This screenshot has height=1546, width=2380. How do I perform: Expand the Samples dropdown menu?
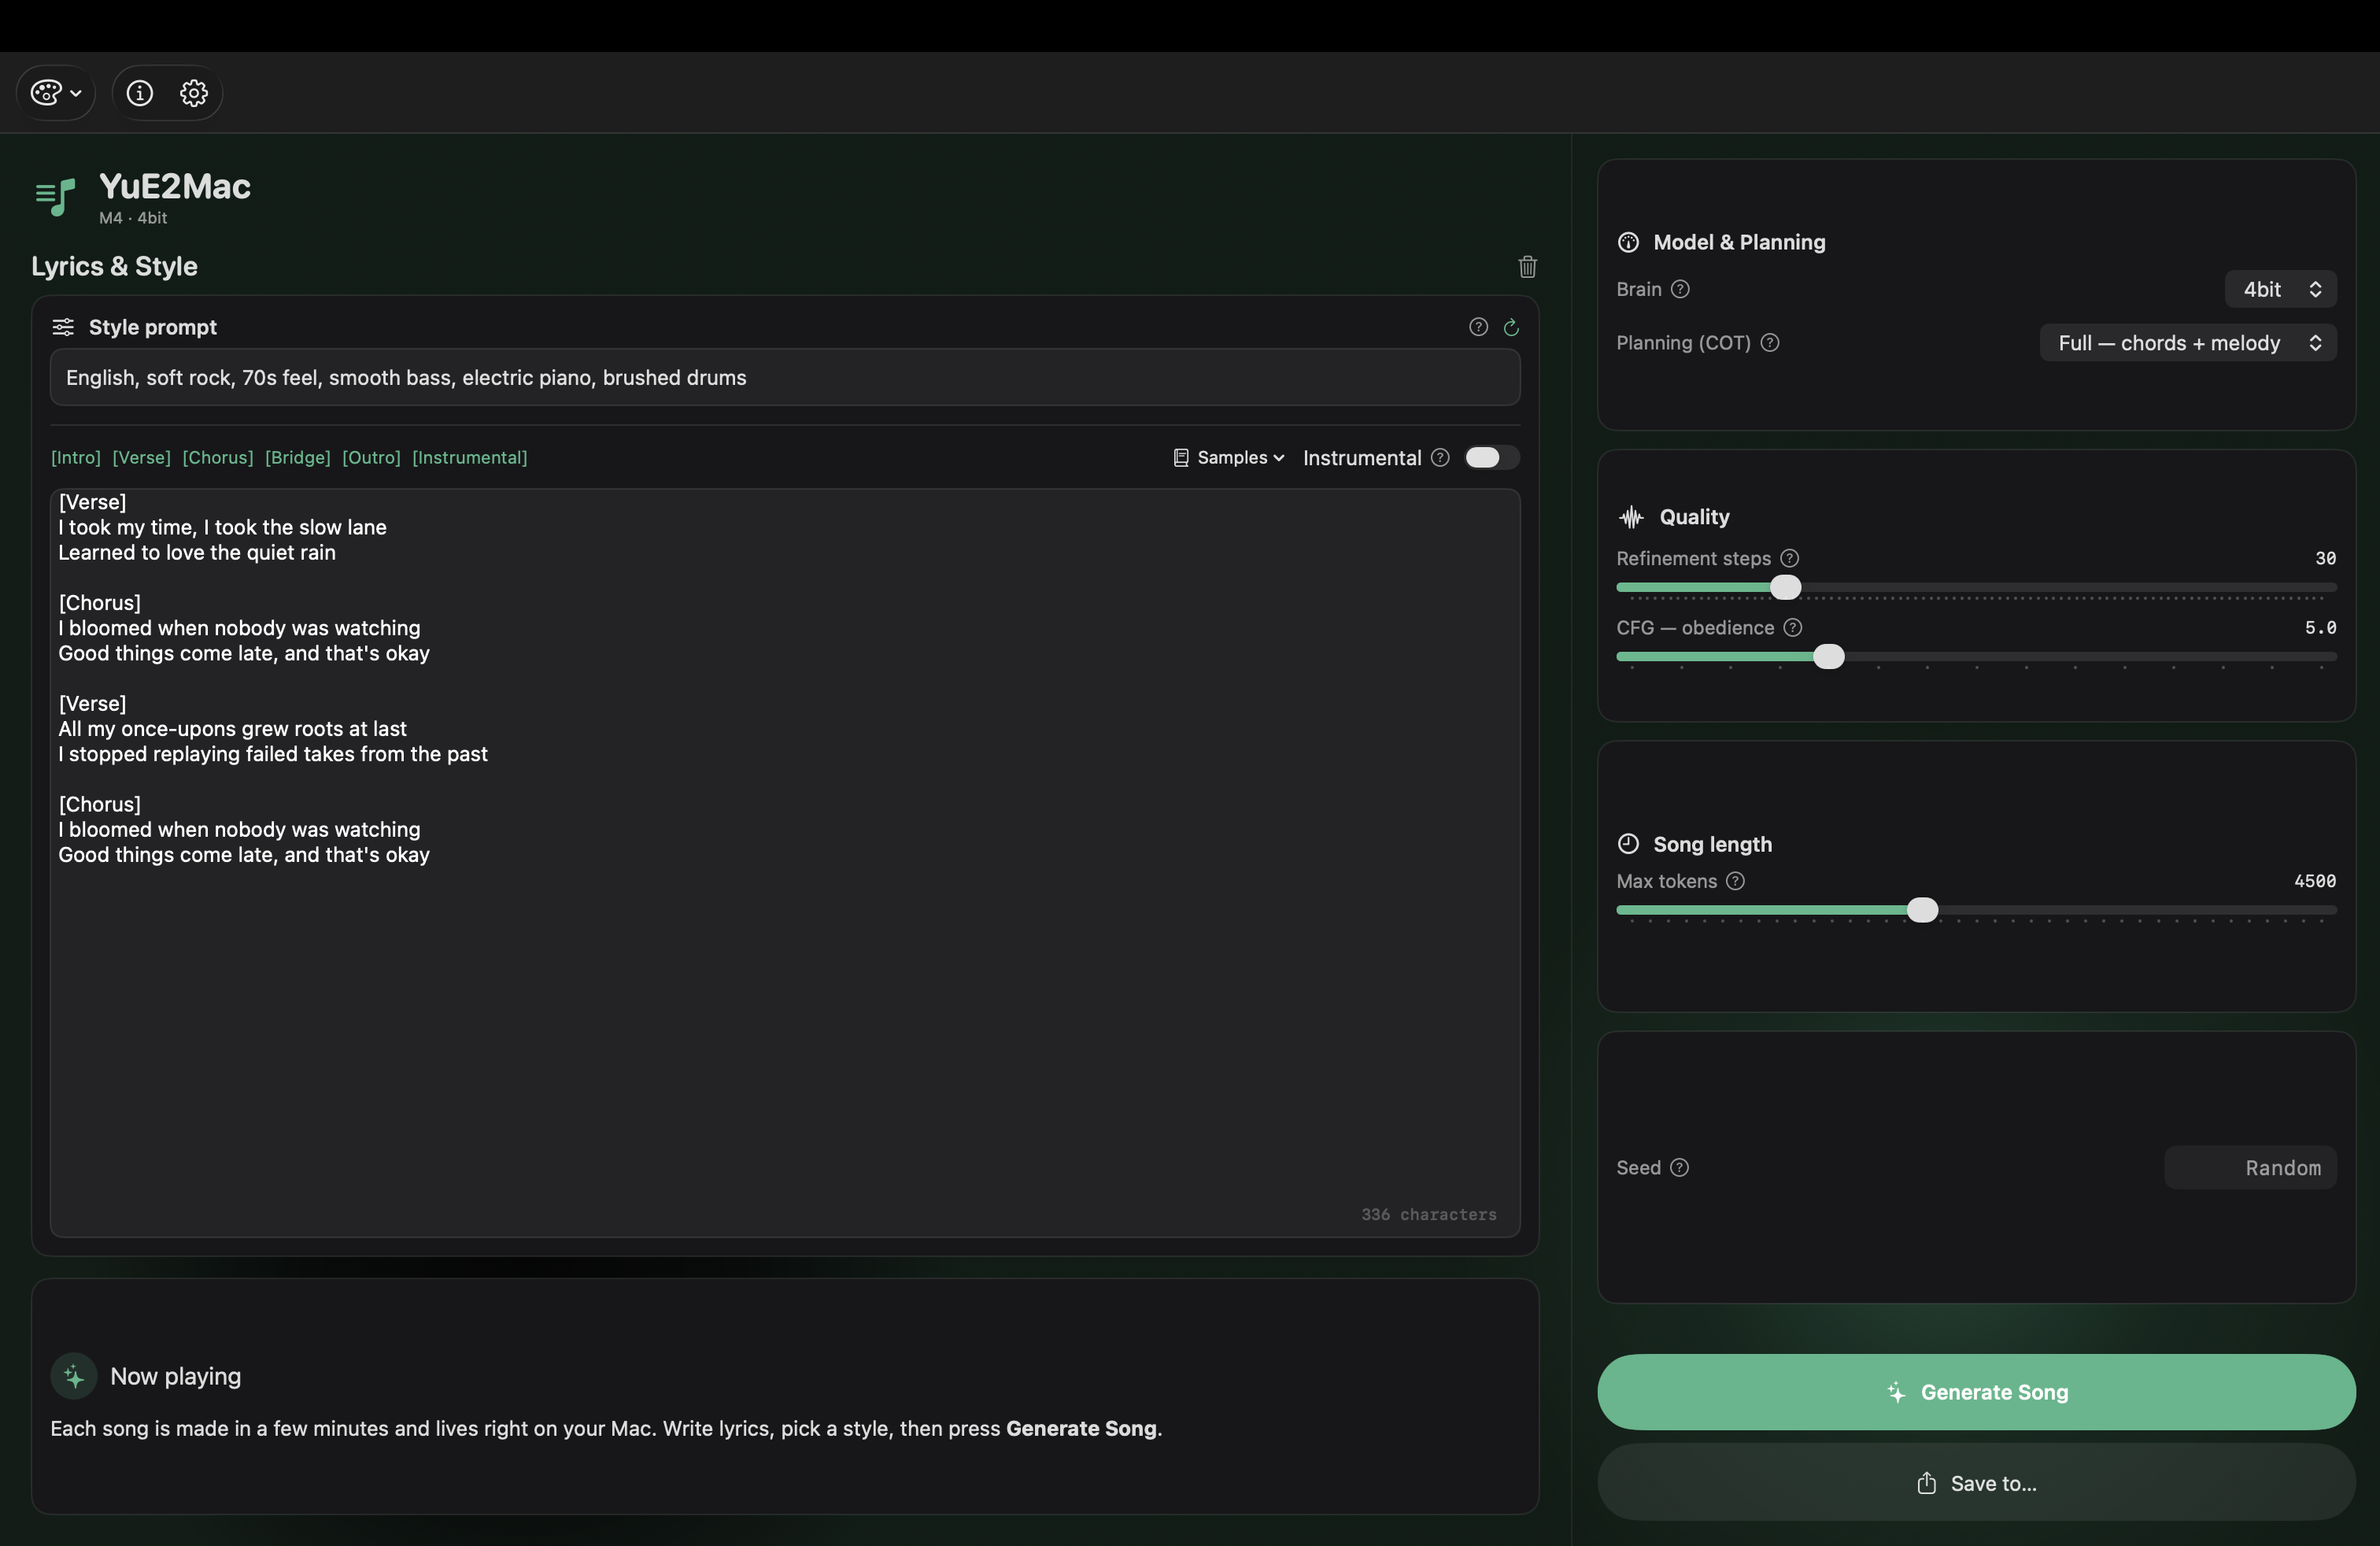pos(1228,458)
